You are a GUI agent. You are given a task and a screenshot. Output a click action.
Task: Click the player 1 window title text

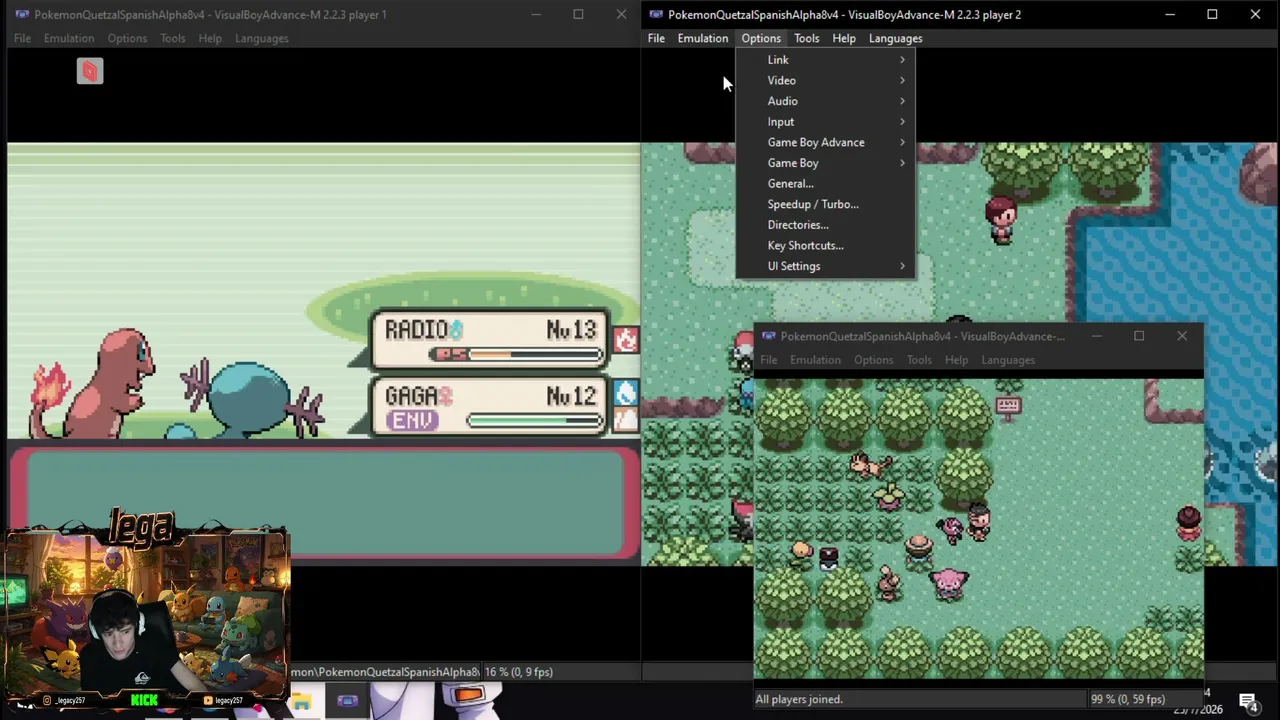210,15
